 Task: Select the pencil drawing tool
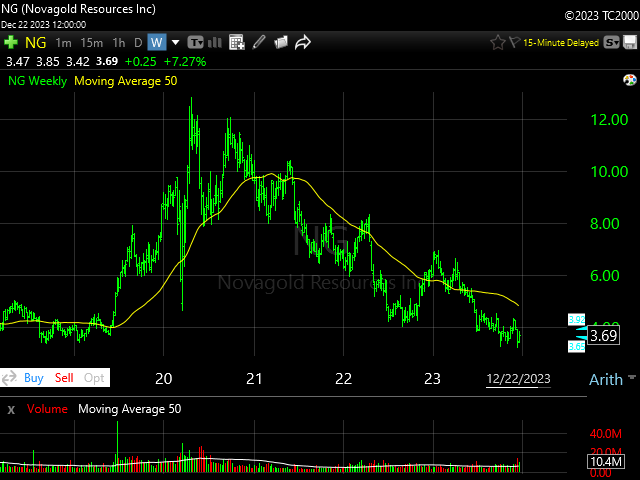click(259, 42)
